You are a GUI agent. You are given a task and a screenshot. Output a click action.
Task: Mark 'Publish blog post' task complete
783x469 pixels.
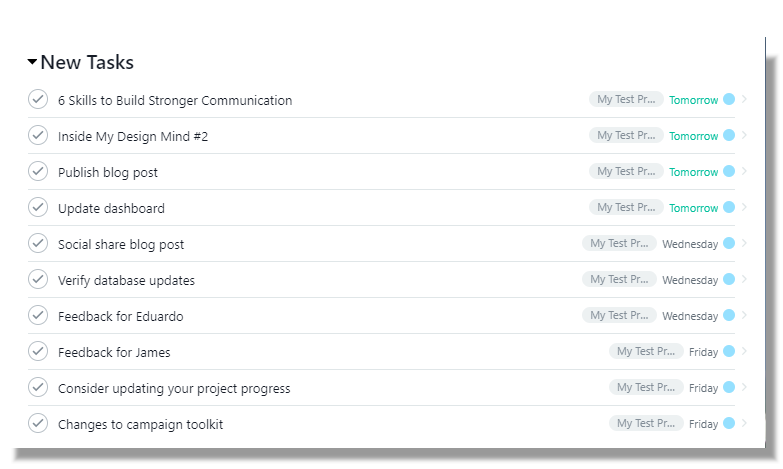point(38,171)
